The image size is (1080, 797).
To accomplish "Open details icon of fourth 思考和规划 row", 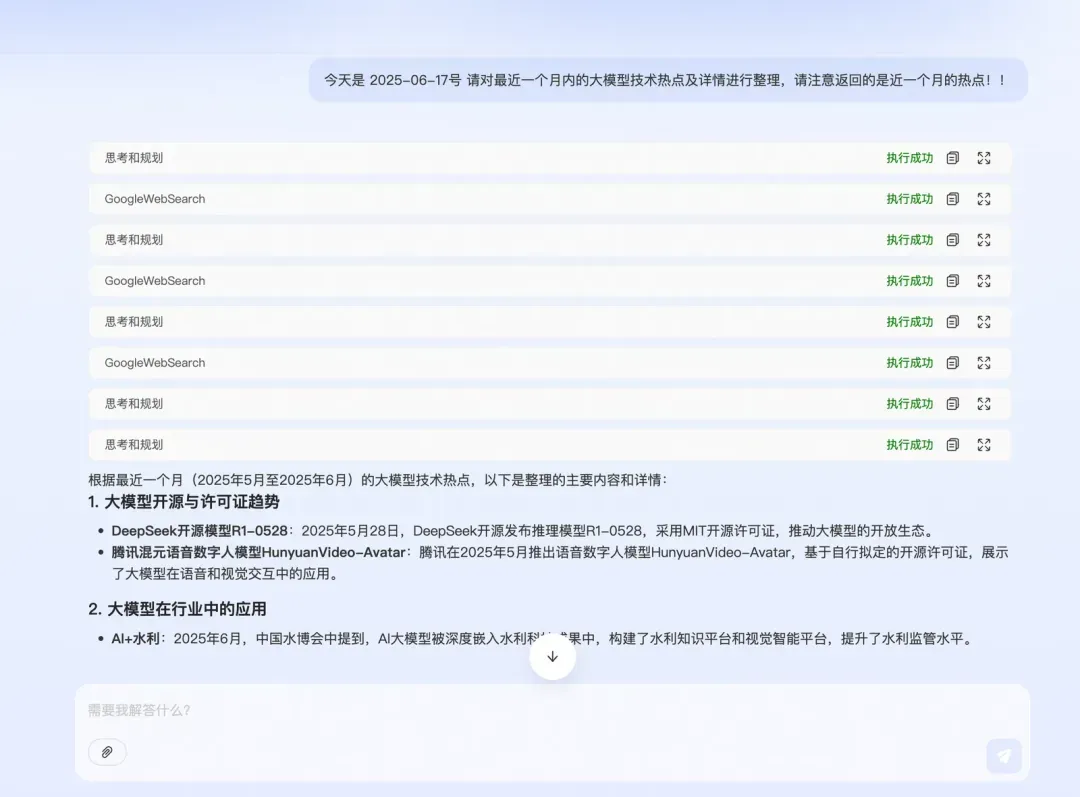I will click(x=953, y=404).
